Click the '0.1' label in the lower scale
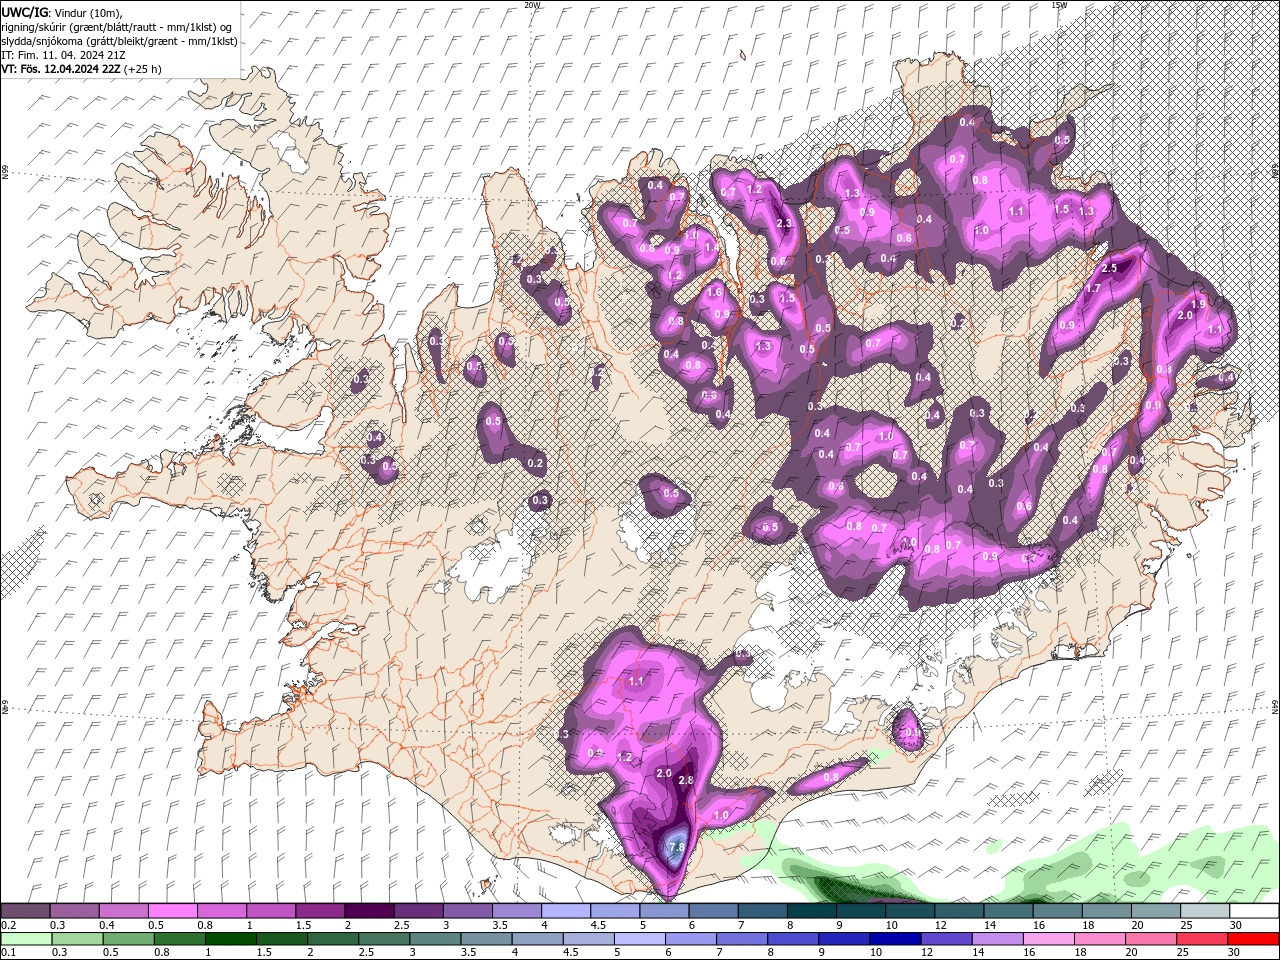This screenshot has width=1280, height=960. 9,953
